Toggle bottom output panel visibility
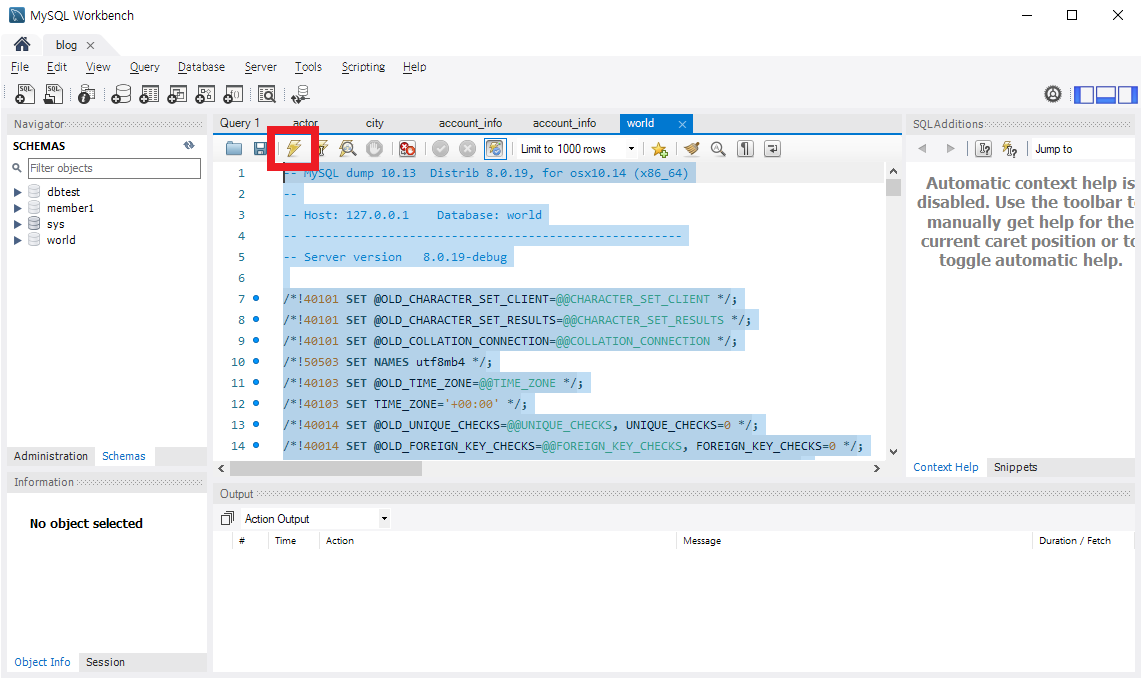 coord(1106,95)
